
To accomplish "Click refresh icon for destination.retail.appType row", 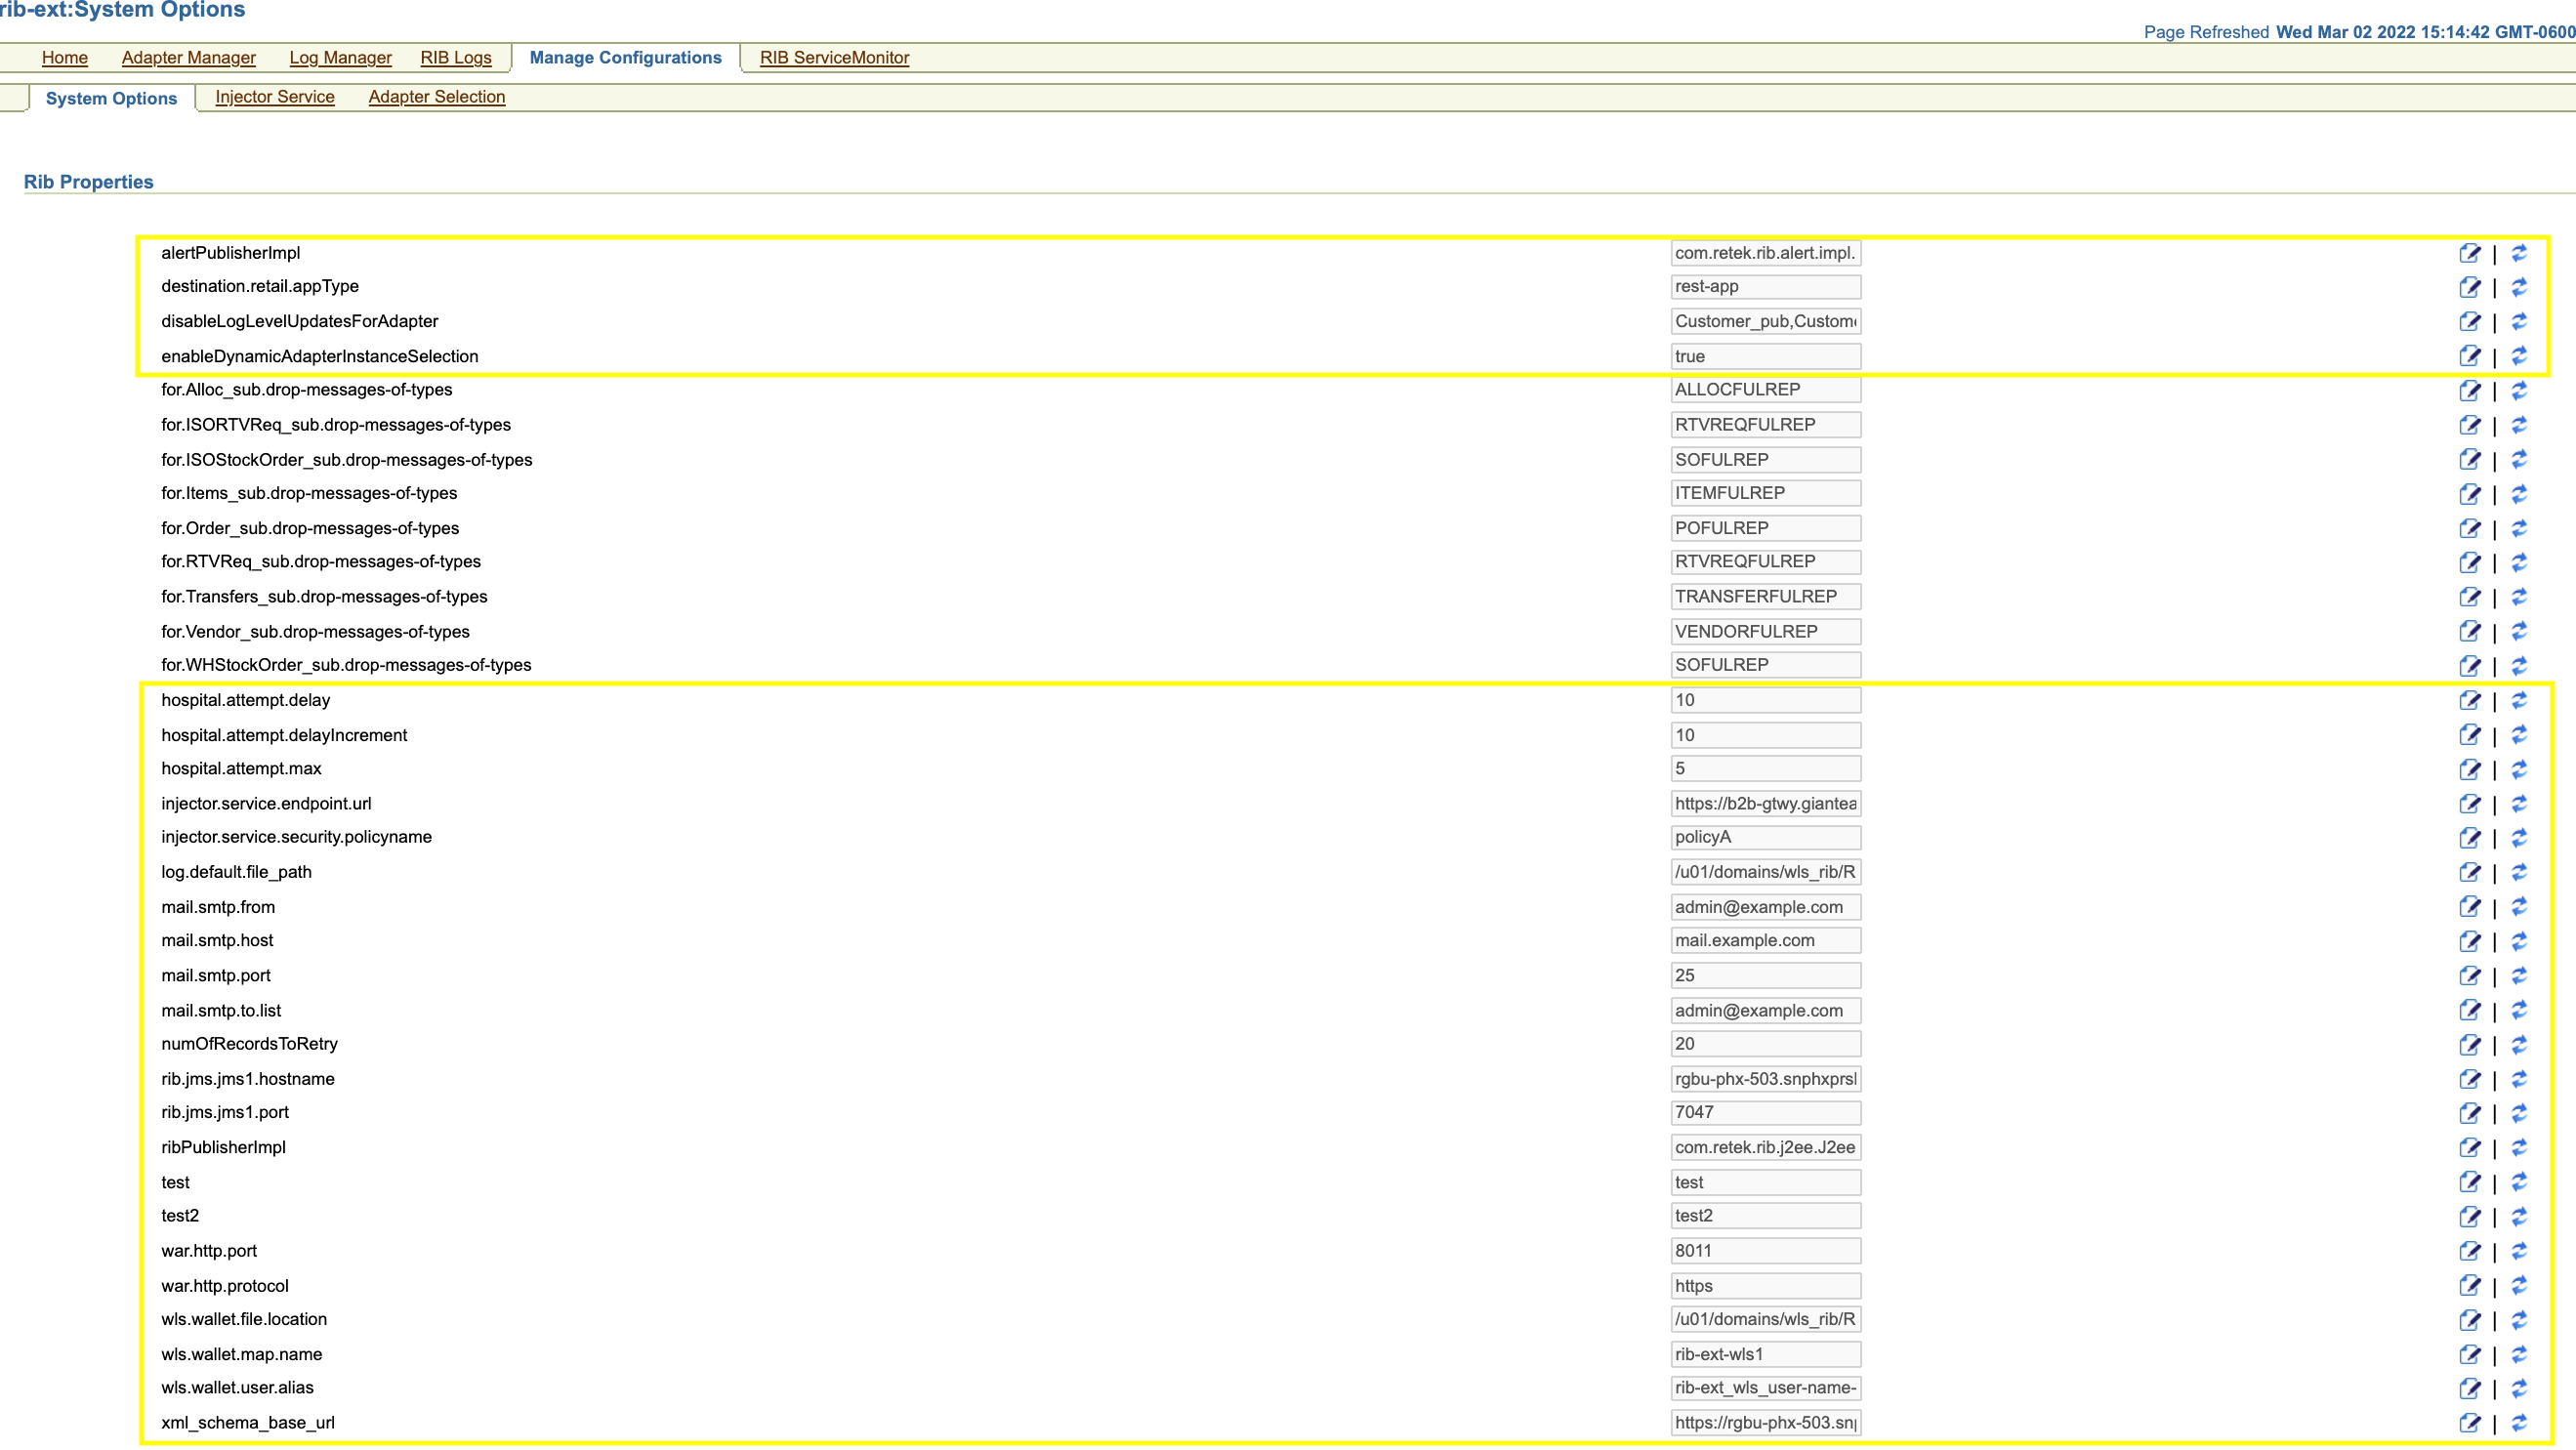I will click(2519, 287).
